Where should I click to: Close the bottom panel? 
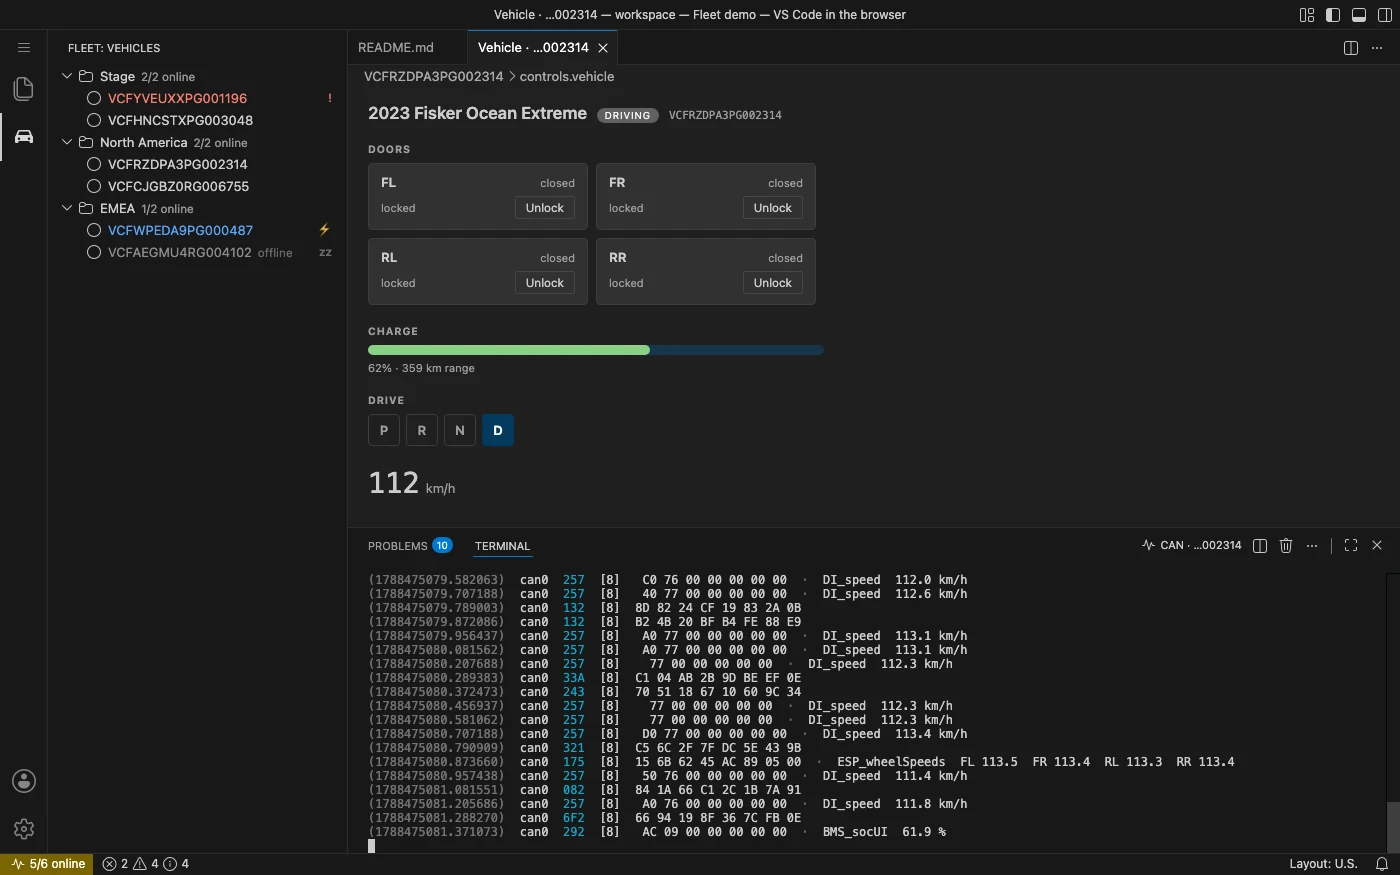point(1377,545)
